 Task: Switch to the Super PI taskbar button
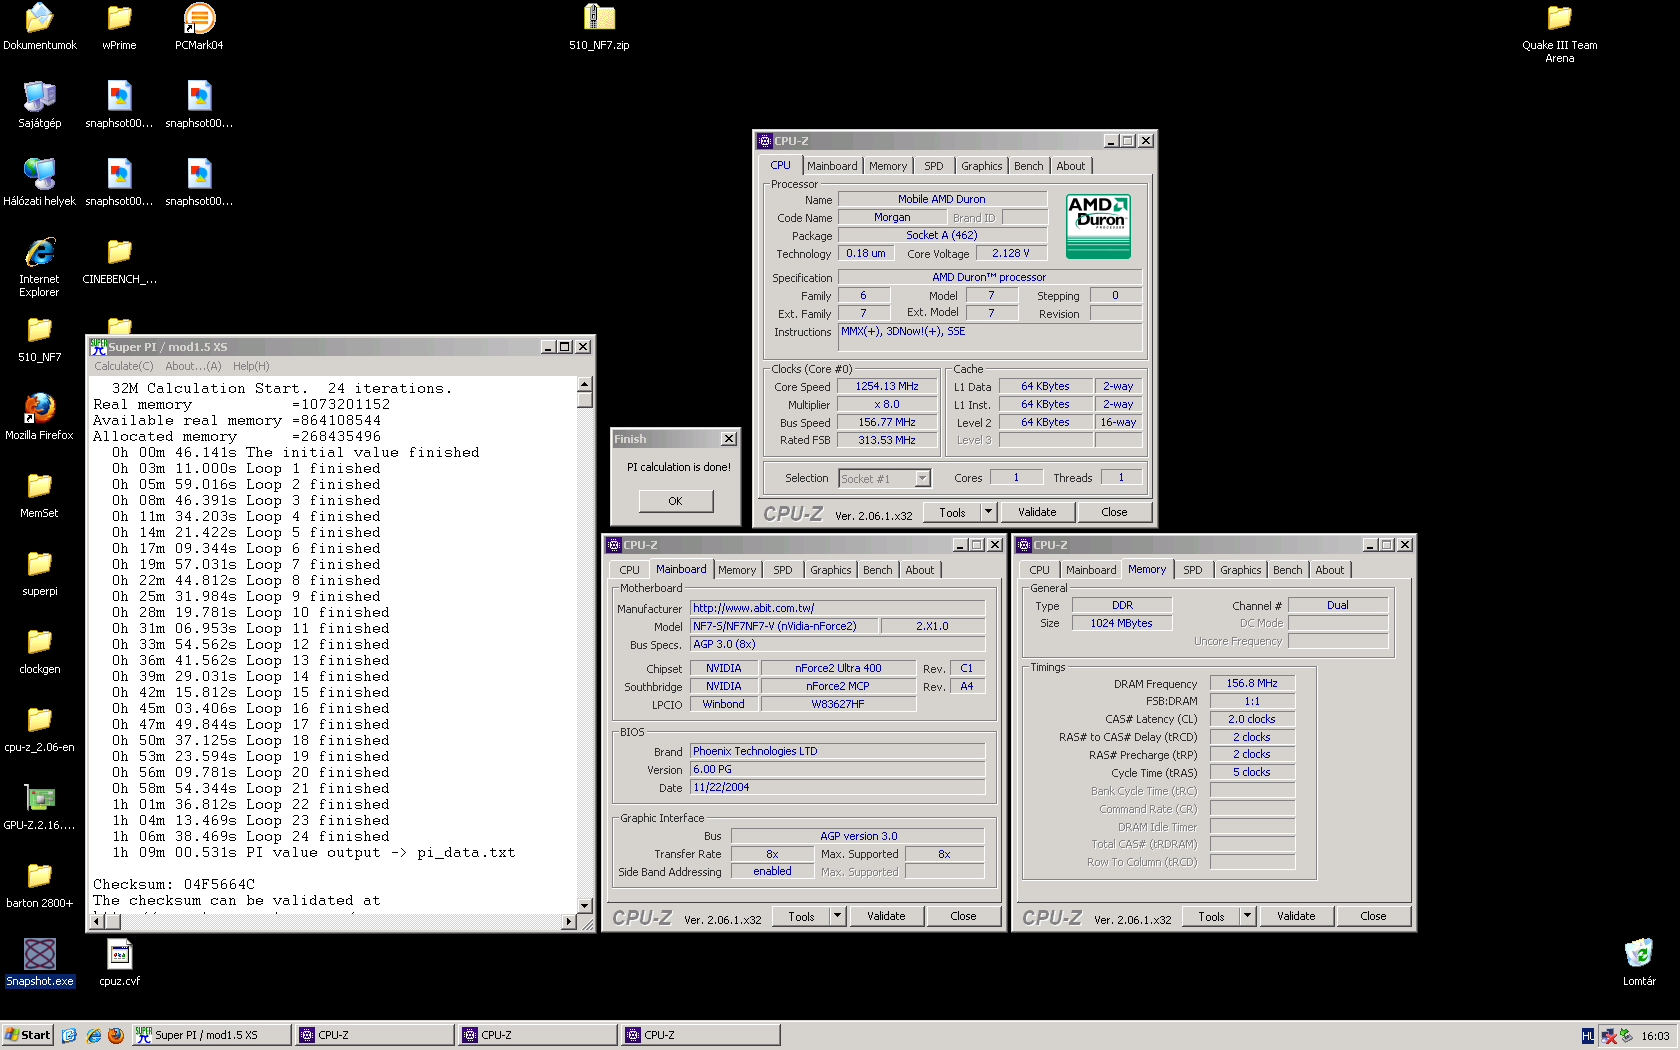tap(211, 1035)
